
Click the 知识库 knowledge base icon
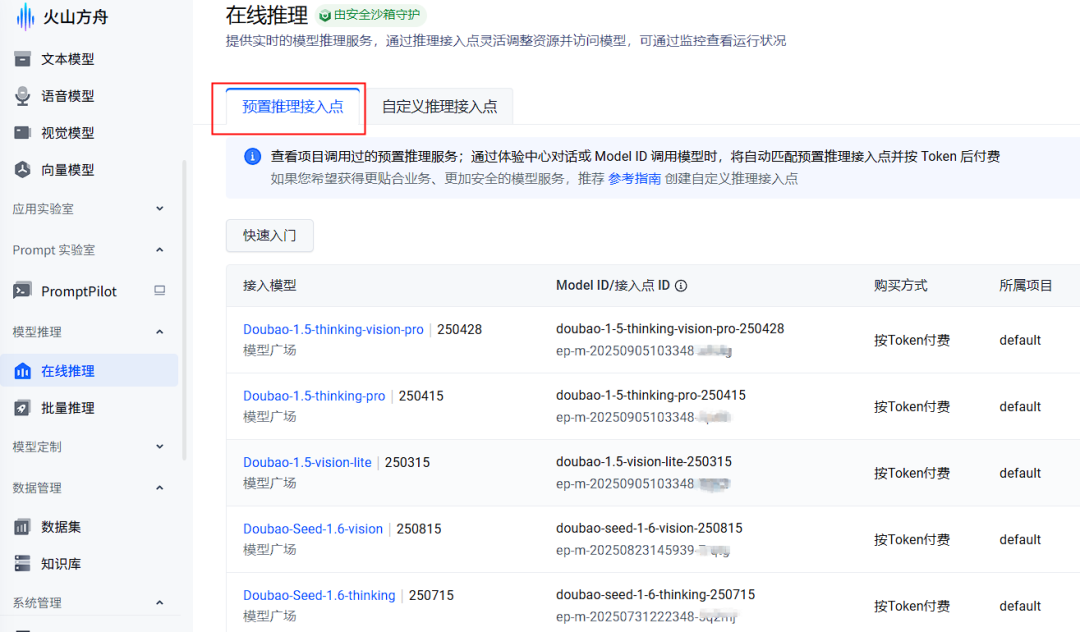(22, 564)
